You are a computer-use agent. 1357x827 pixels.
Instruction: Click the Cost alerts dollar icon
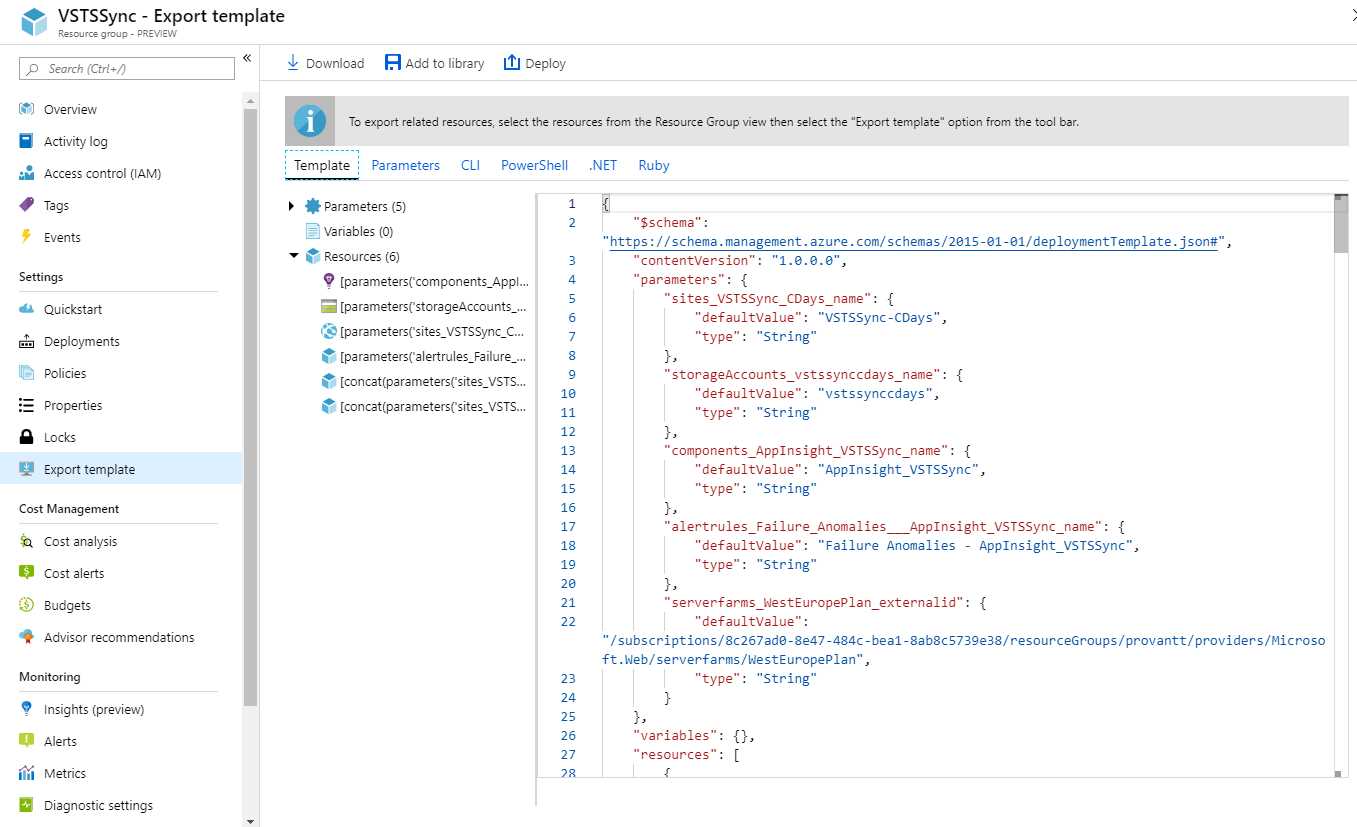pyautogui.click(x=27, y=573)
